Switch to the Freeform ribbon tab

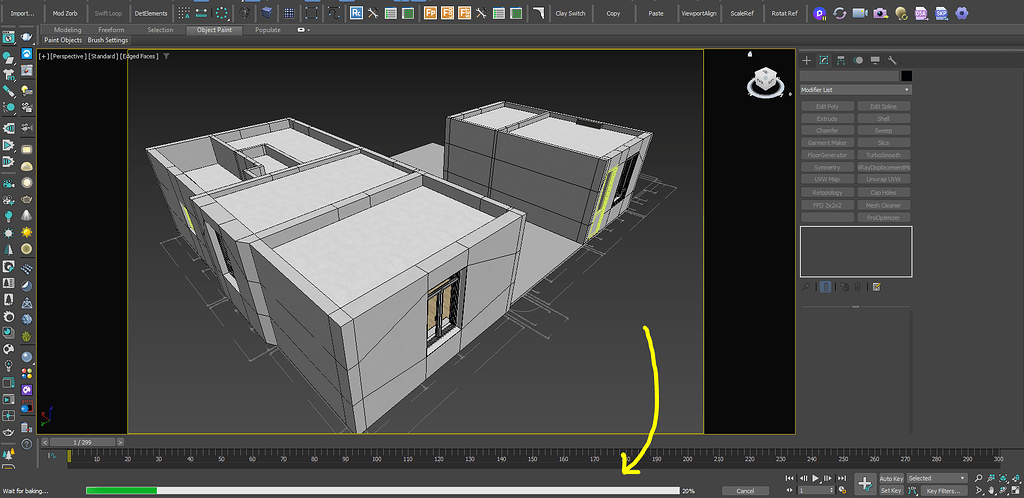coord(111,30)
